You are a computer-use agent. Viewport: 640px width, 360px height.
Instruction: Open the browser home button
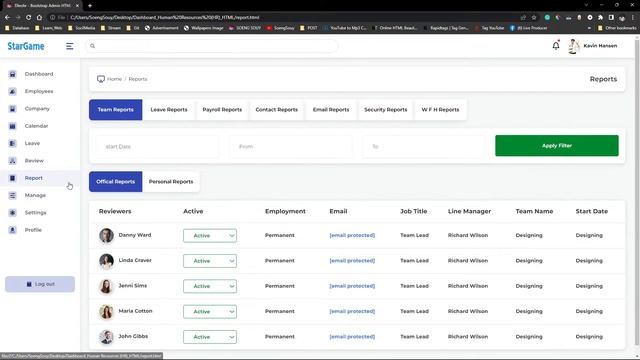coord(39,18)
